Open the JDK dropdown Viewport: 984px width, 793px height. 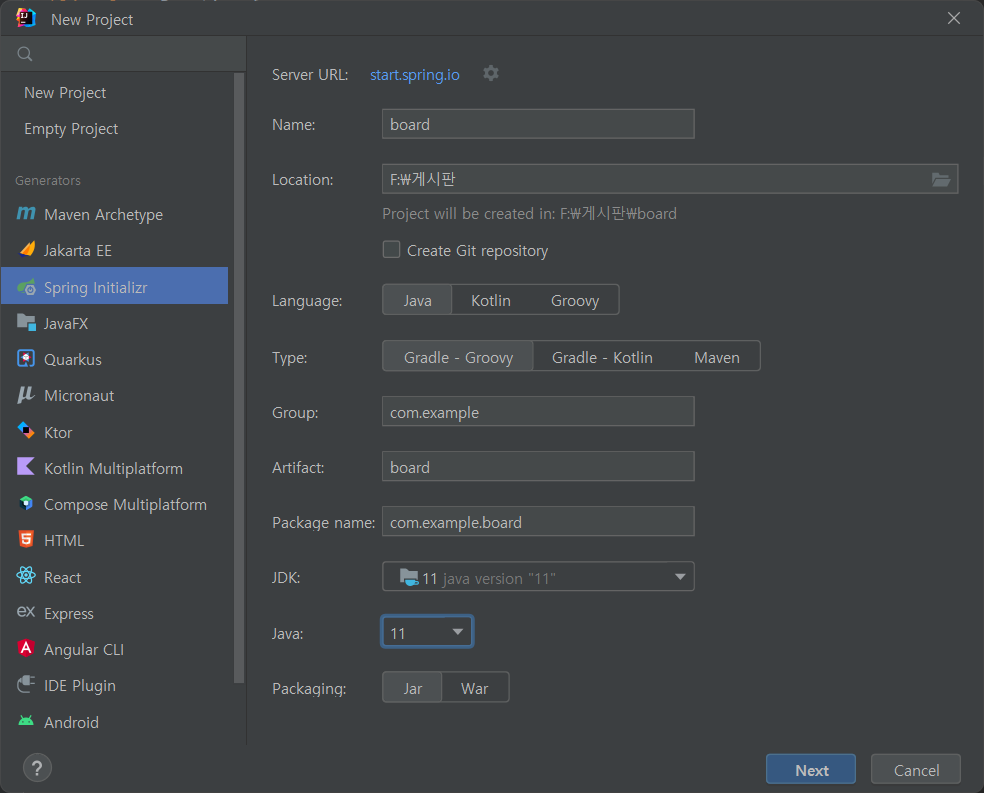tap(538, 577)
